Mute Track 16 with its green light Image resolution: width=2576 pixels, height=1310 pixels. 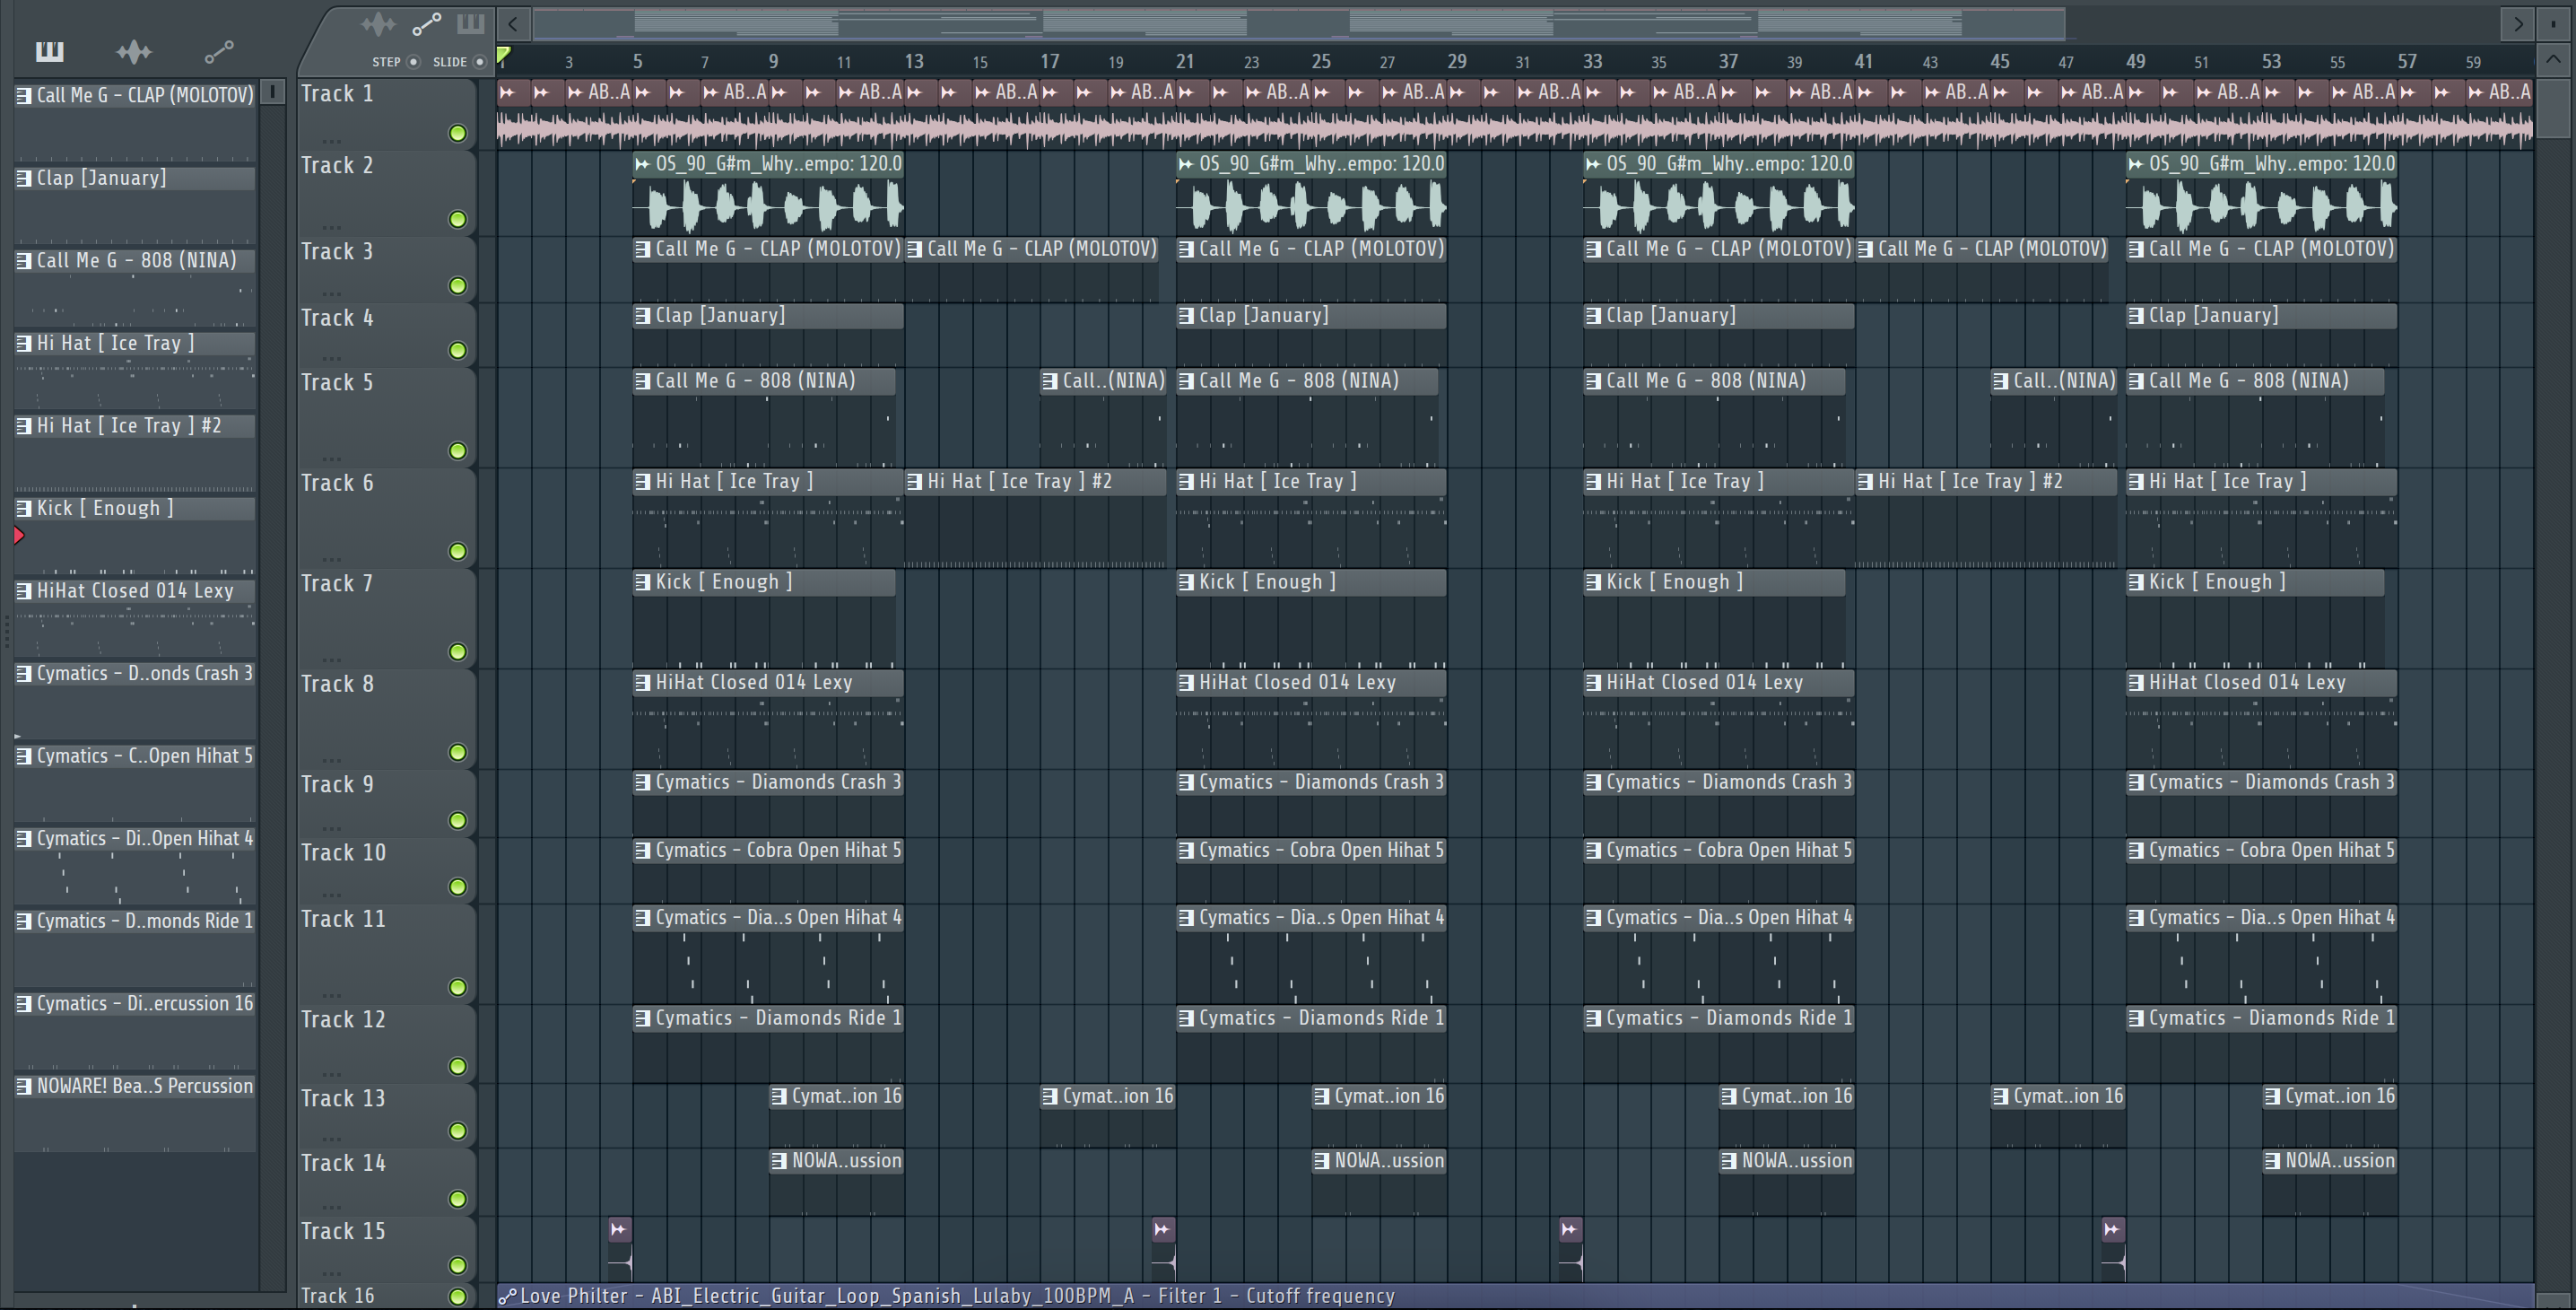(x=457, y=1296)
